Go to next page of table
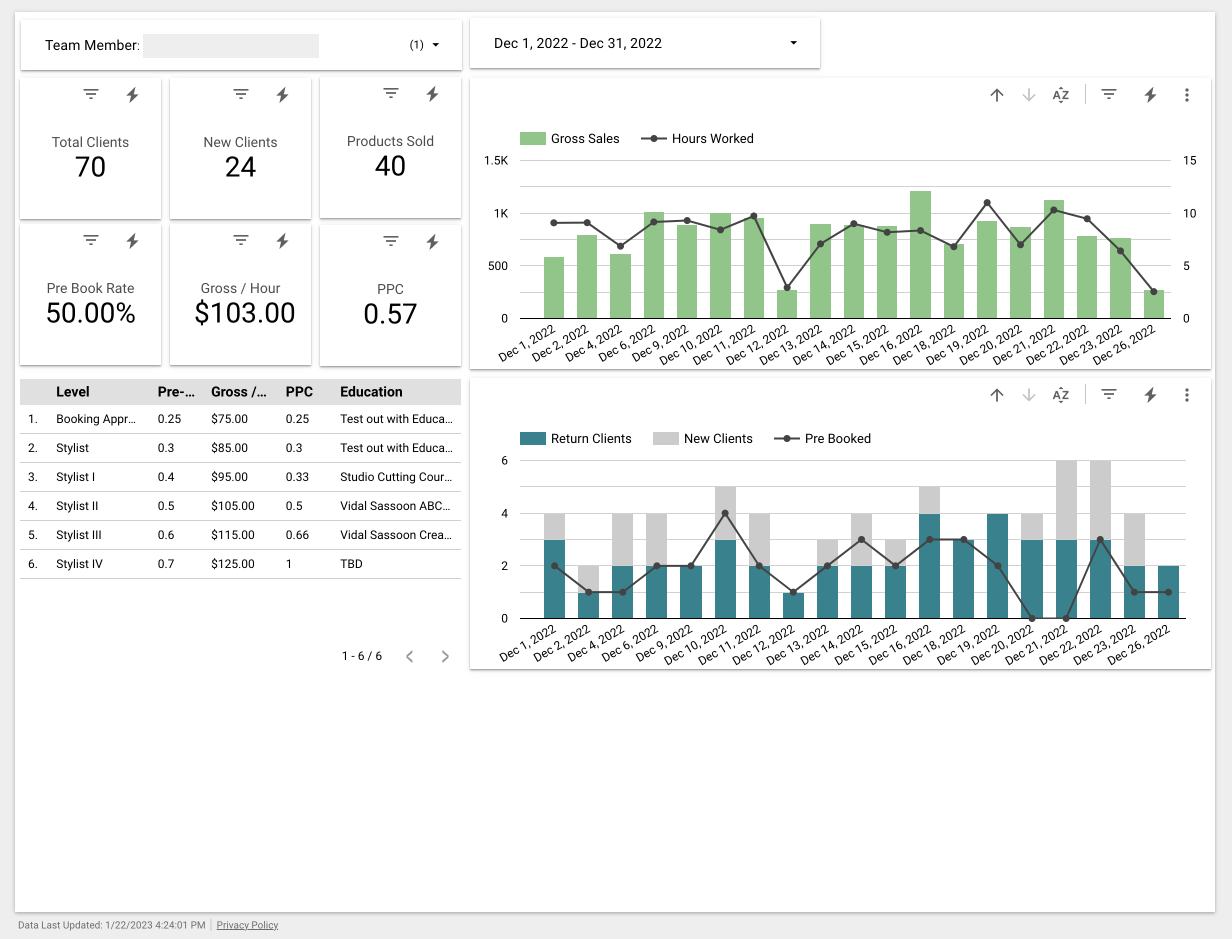 coord(445,656)
